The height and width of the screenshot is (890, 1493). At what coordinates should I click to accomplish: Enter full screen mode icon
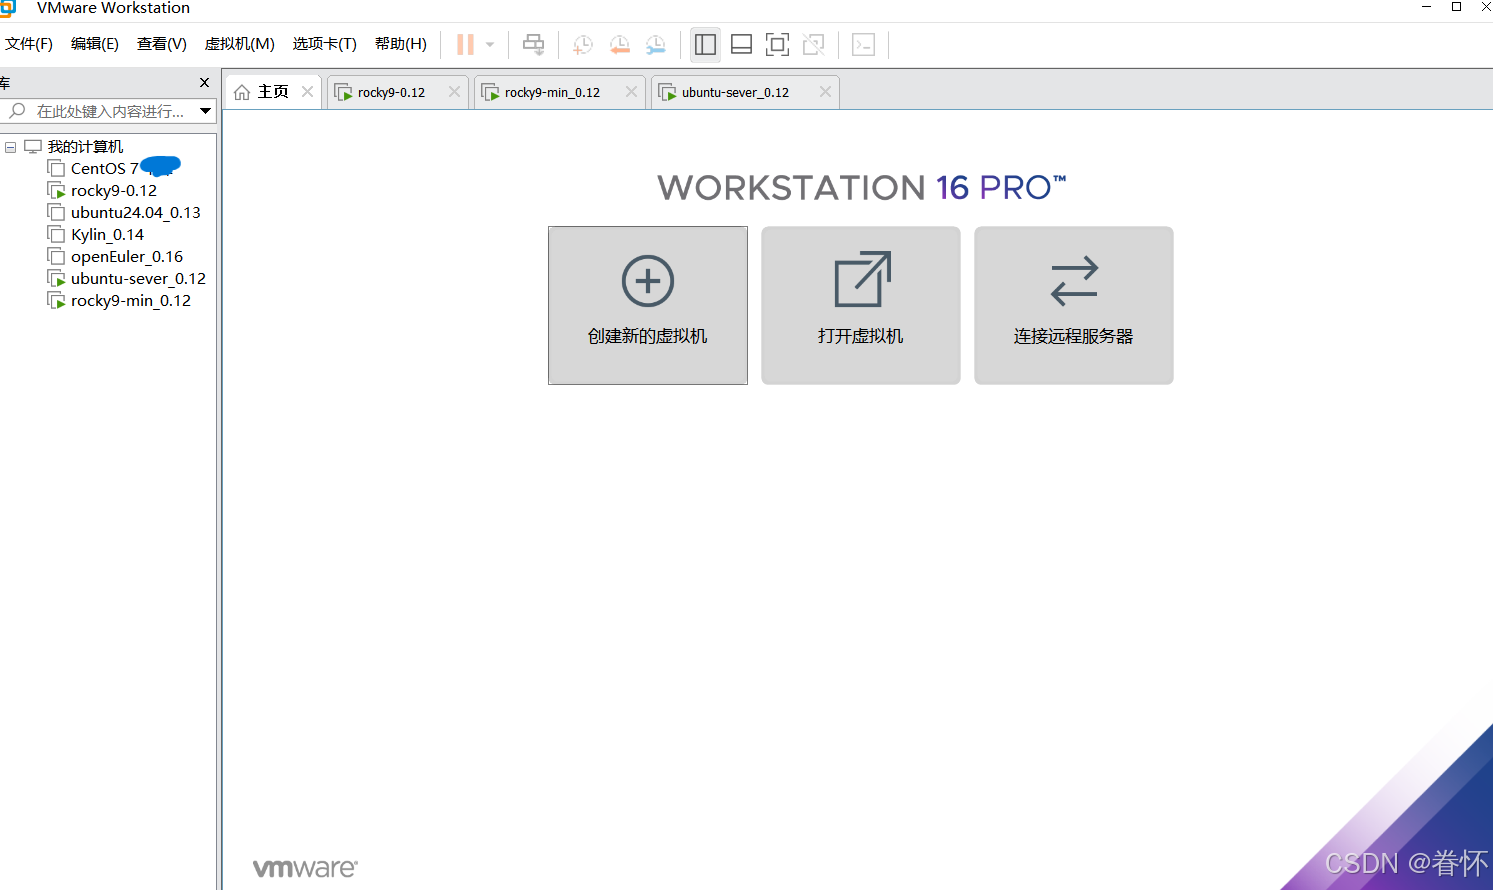(x=777, y=44)
